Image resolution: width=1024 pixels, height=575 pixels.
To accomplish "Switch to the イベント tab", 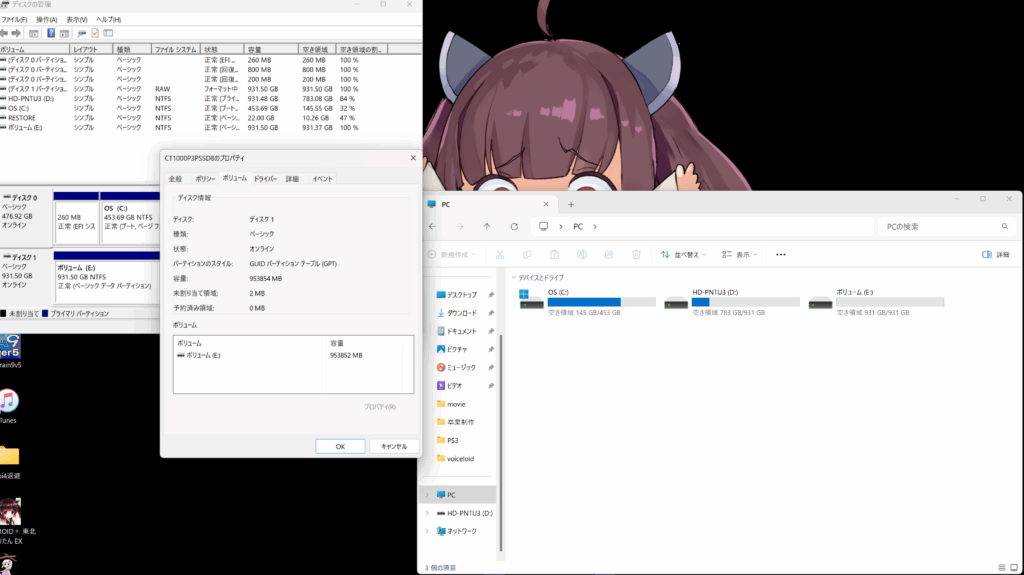I will point(322,179).
